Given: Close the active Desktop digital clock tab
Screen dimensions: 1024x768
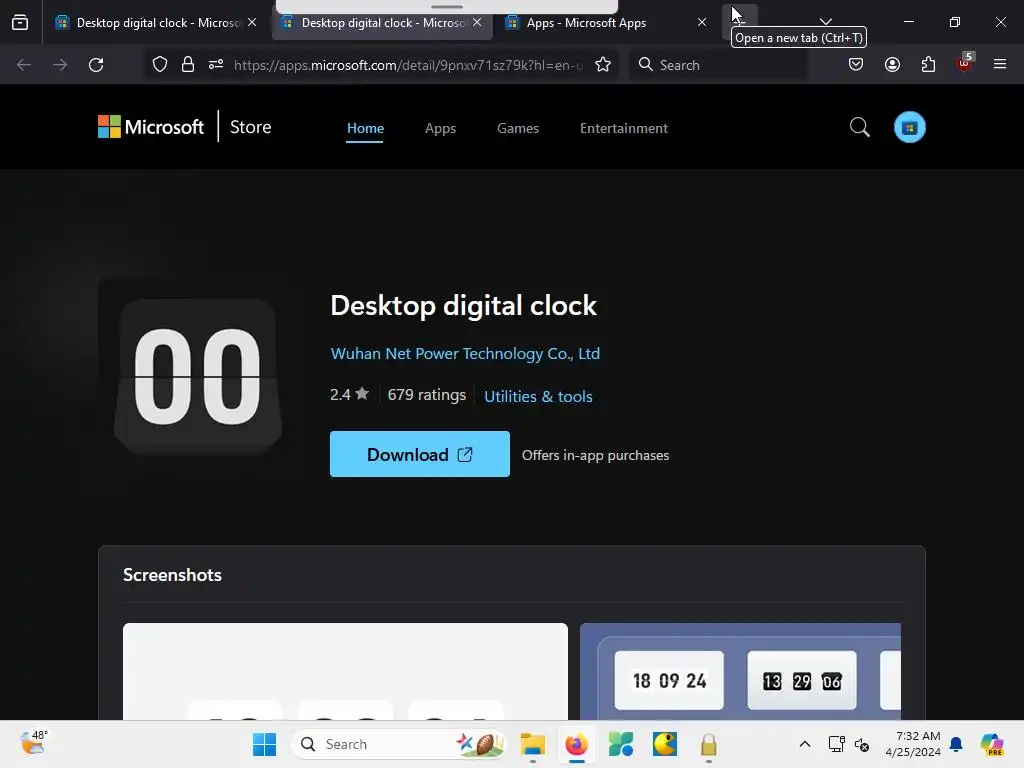Looking at the screenshot, I should coord(477,23).
